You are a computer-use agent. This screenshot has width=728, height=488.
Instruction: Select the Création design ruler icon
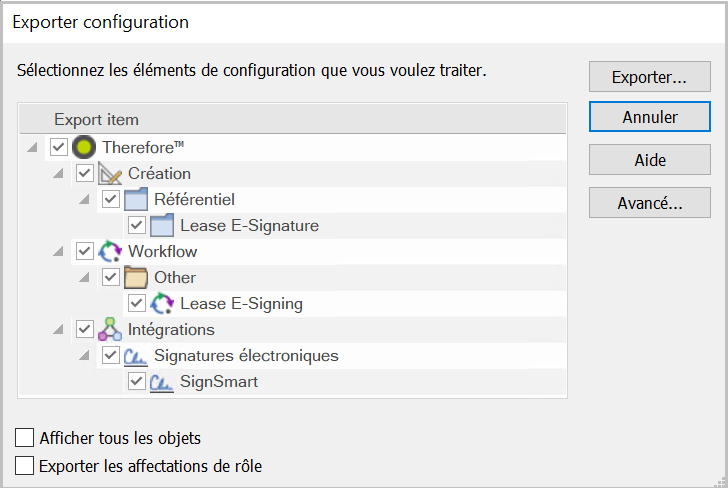(x=110, y=174)
